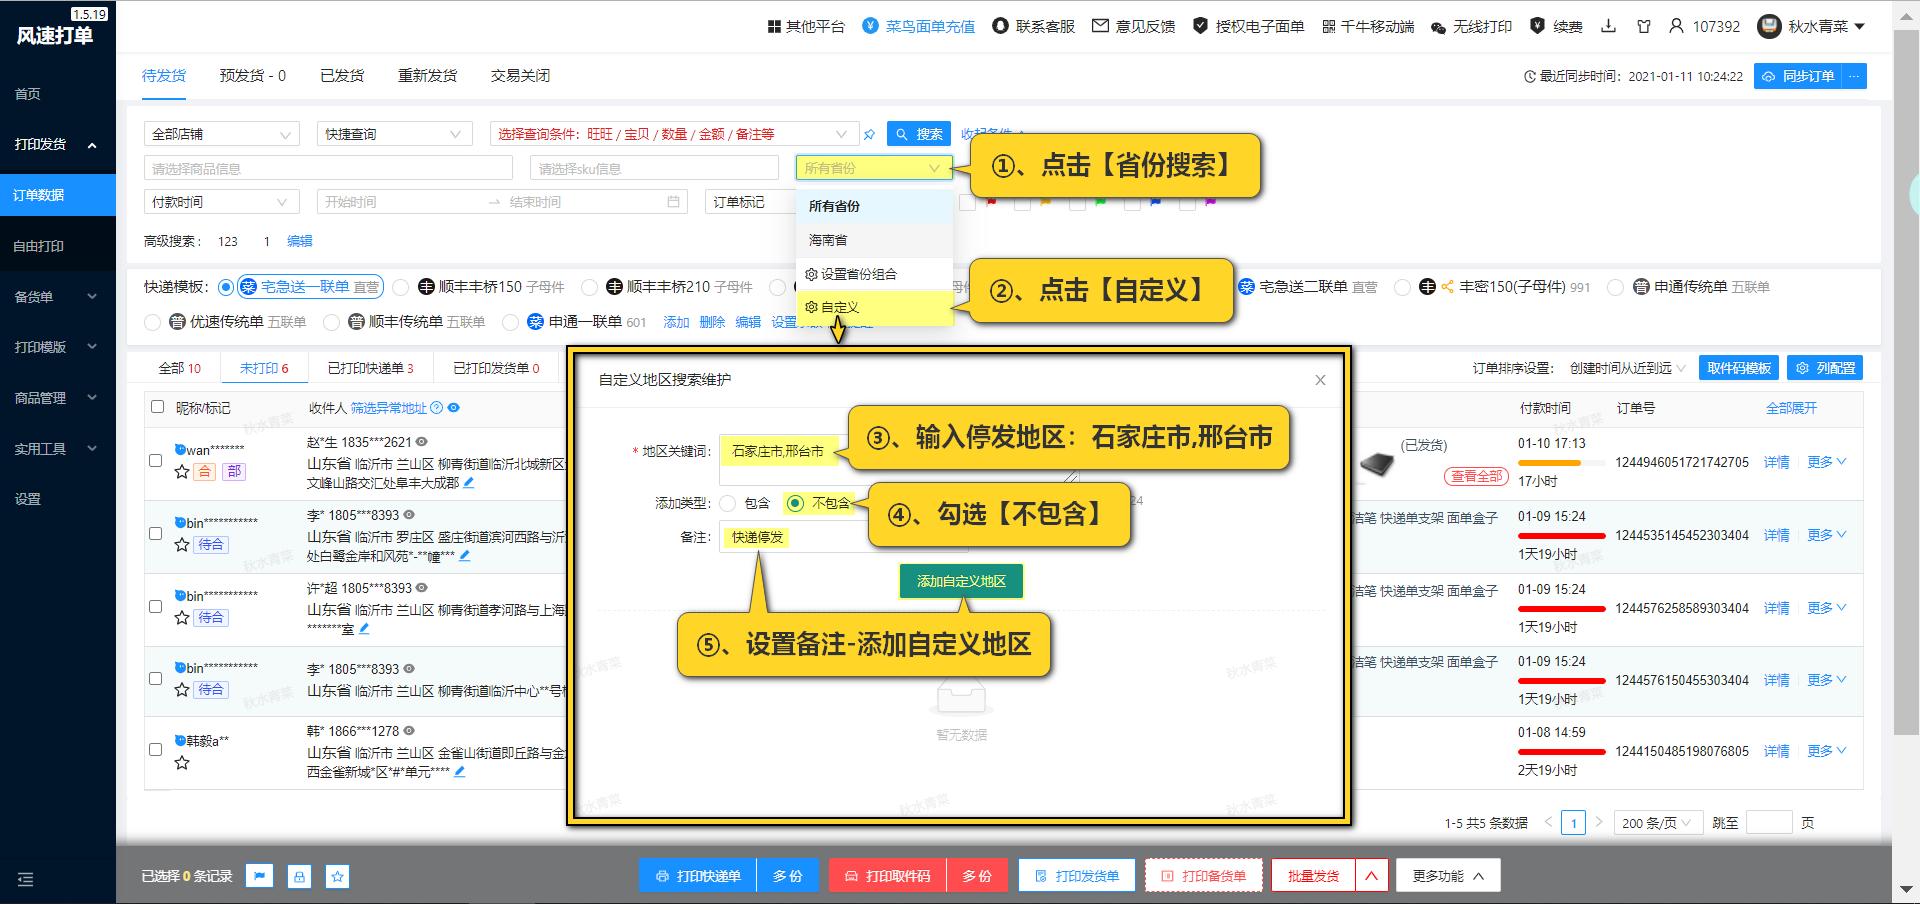Viewport: 1920px width, 904px height.
Task: Open the 200条/页 page size dropdown
Action: click(1657, 822)
